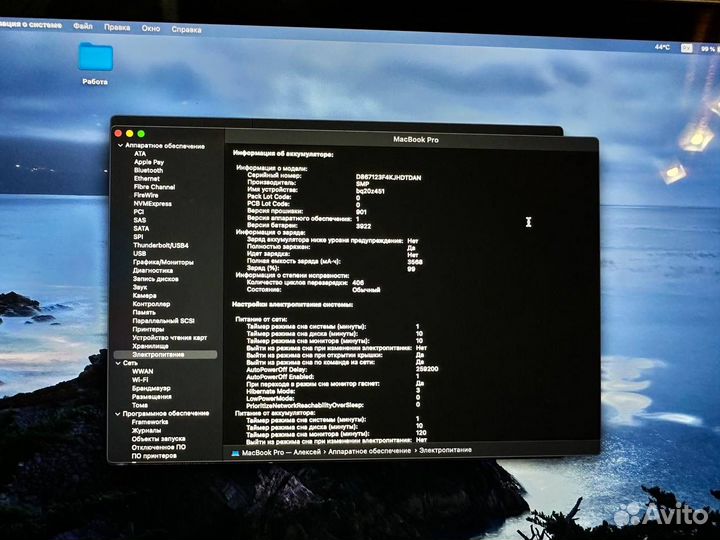Select Принтеры in the sidebar
This screenshot has width=720, height=540.
click(148, 329)
